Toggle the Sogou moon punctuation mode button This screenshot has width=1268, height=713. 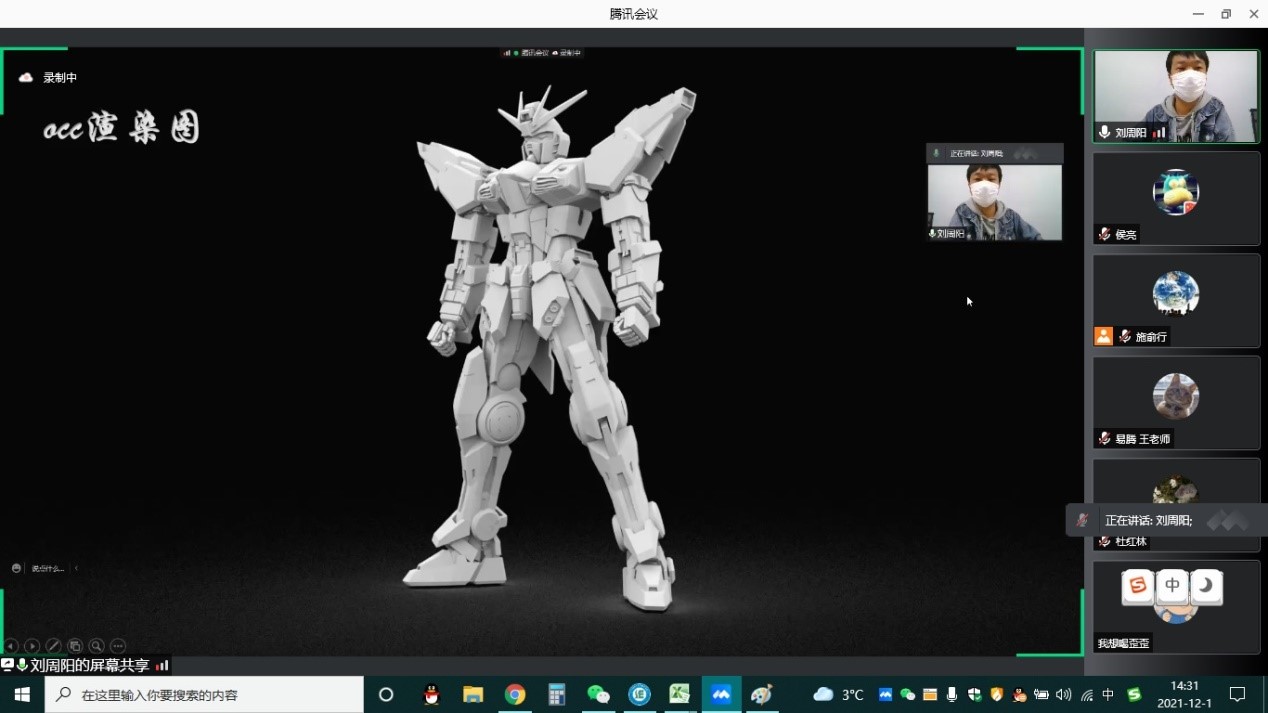[x=1206, y=585]
